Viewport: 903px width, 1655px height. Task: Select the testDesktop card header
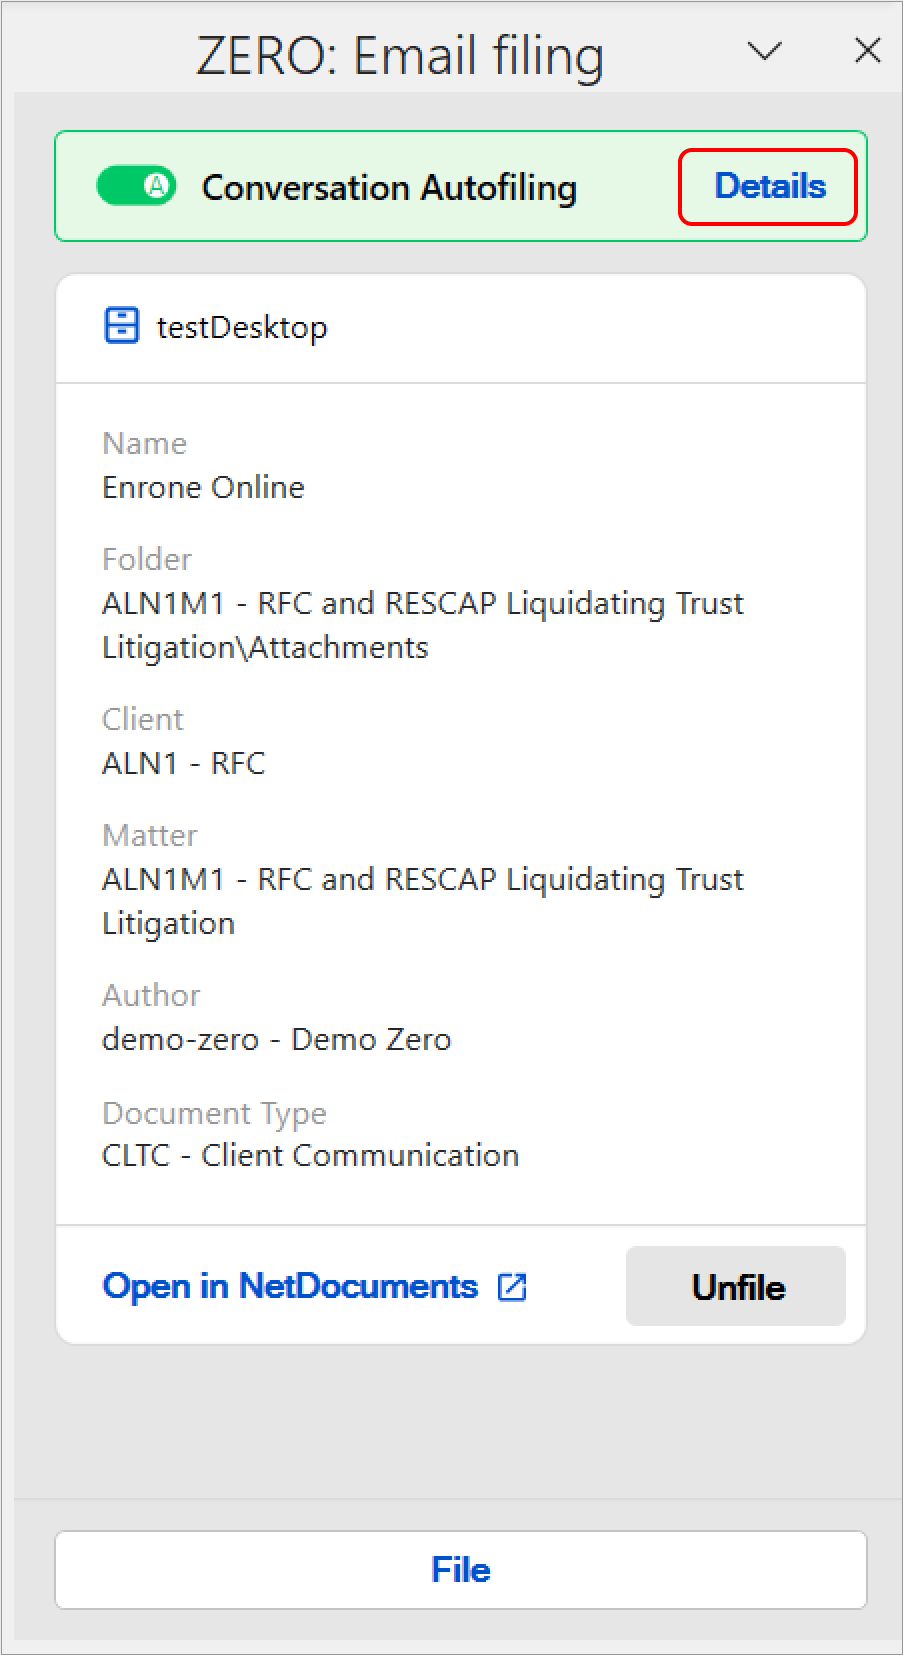coord(244,327)
